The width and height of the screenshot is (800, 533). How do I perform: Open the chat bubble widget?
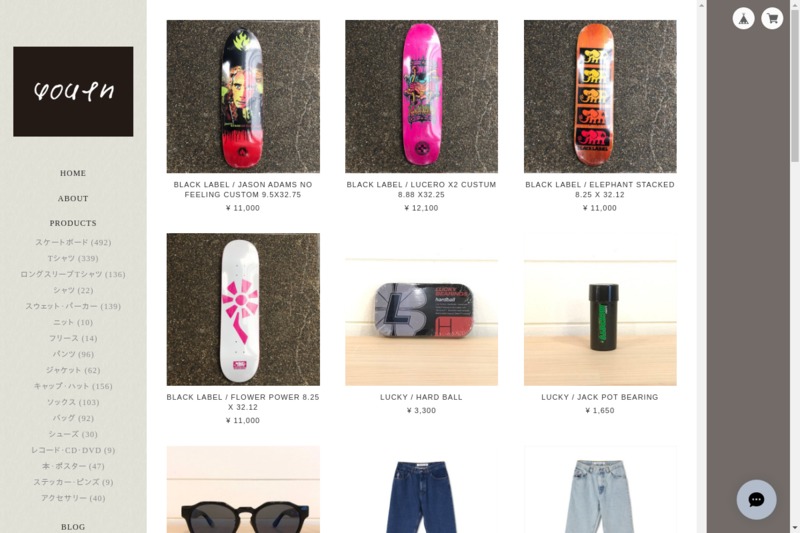point(756,499)
